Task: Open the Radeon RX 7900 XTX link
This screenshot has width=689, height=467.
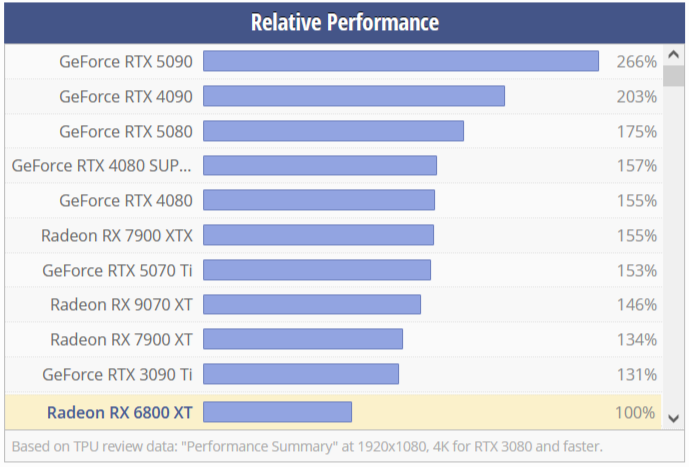Action: (117, 235)
